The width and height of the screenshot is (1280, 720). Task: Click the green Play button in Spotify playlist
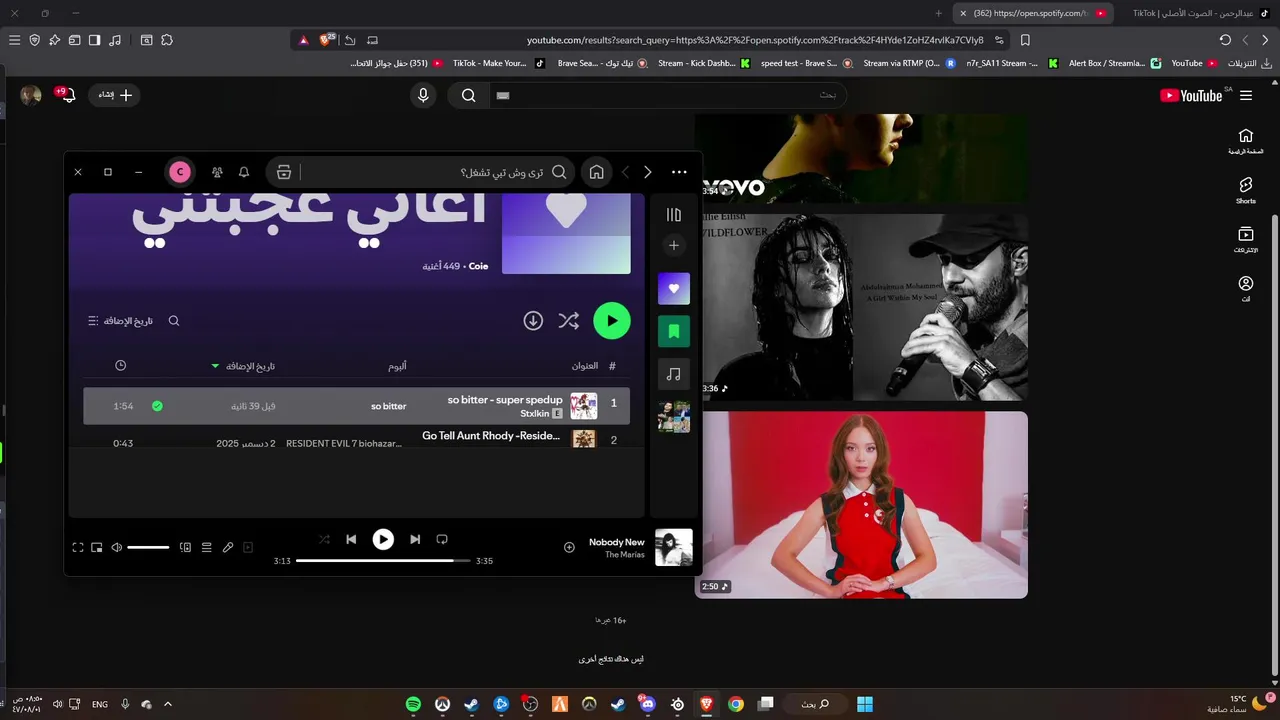pos(612,321)
